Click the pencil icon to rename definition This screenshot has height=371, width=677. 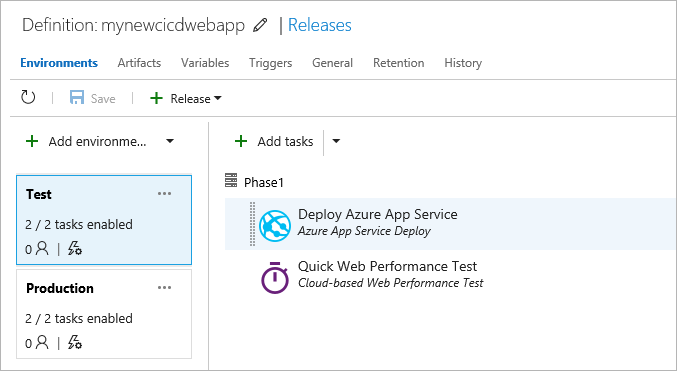(x=260, y=25)
